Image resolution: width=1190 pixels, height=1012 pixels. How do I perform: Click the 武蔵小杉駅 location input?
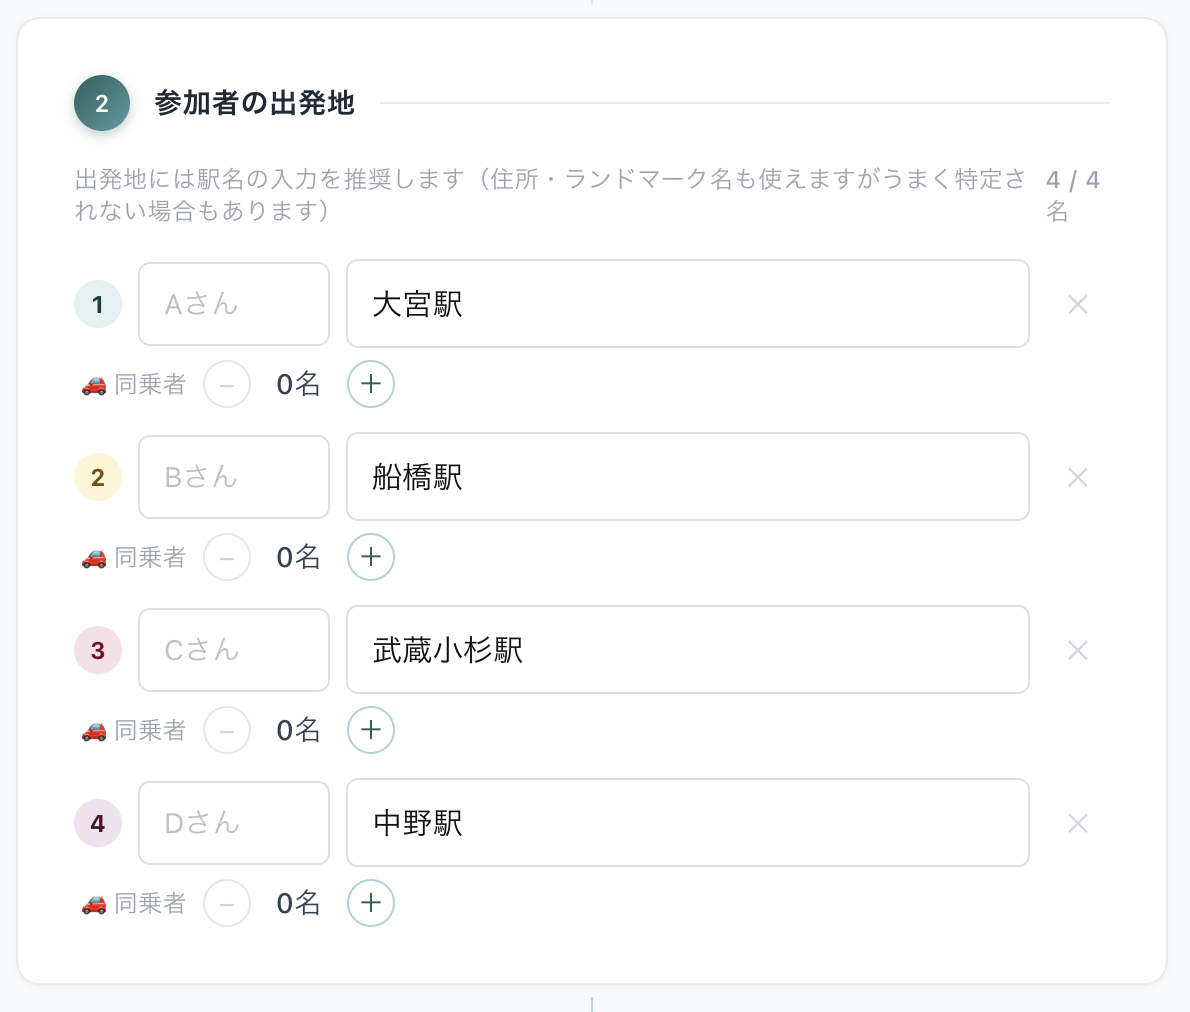click(x=687, y=650)
